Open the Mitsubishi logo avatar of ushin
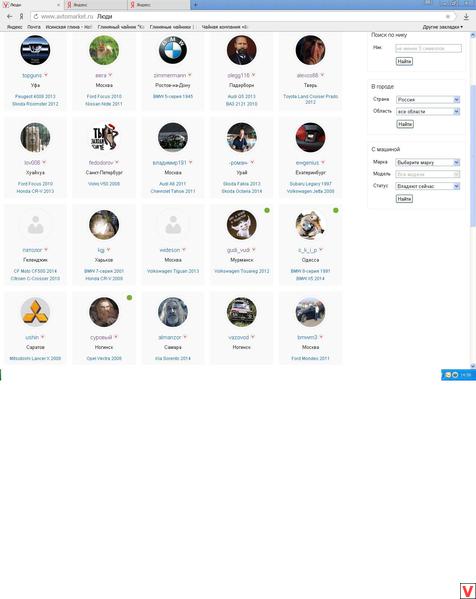This screenshot has width=476, height=599. tap(35, 312)
